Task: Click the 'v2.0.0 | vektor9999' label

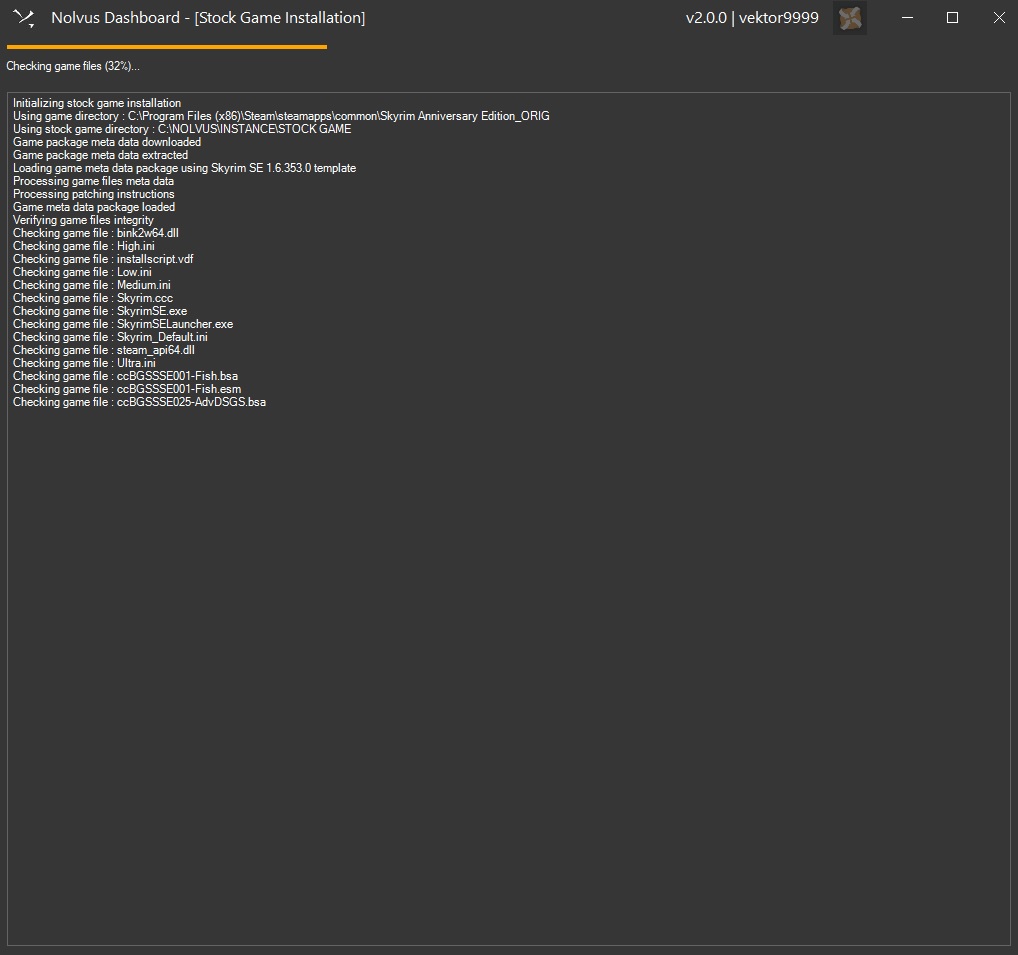Action: (x=752, y=18)
